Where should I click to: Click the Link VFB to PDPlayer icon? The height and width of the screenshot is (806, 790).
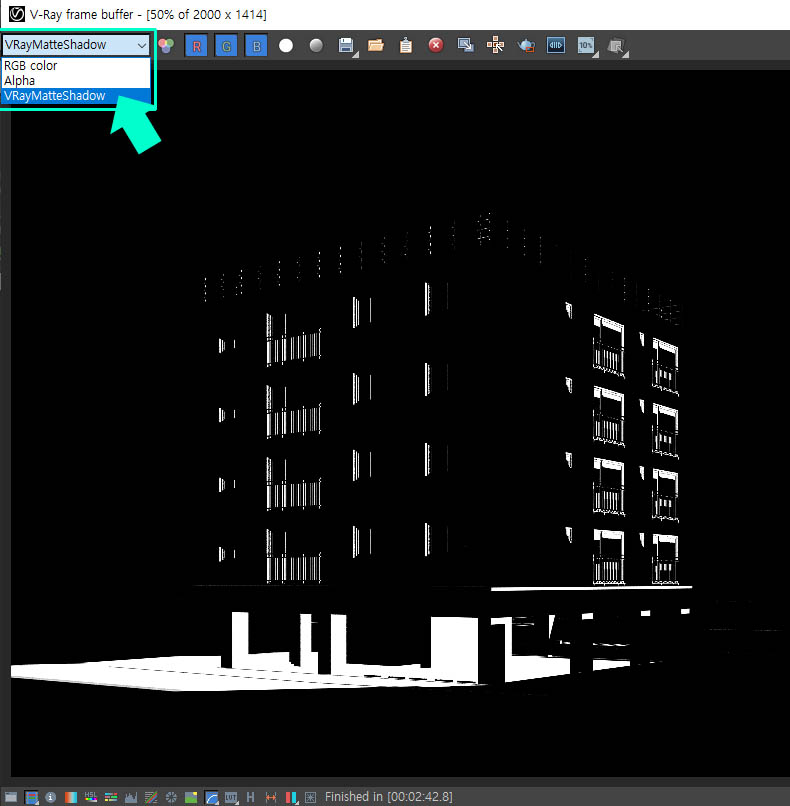point(556,45)
